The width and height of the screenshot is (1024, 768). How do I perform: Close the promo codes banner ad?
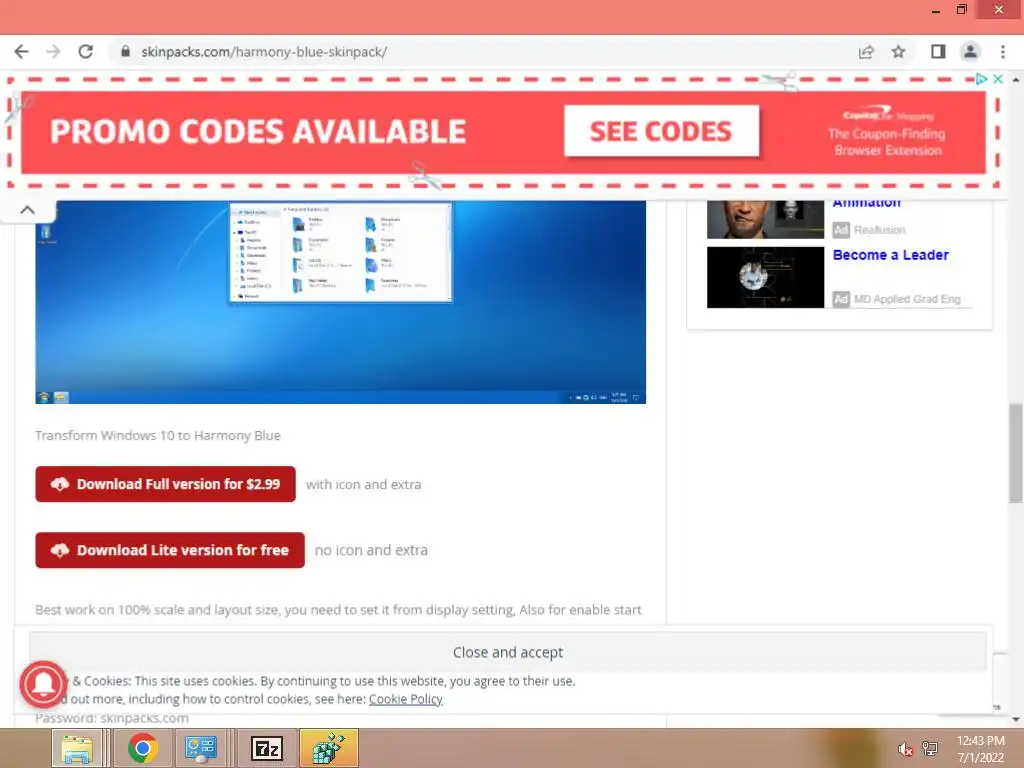[998, 79]
